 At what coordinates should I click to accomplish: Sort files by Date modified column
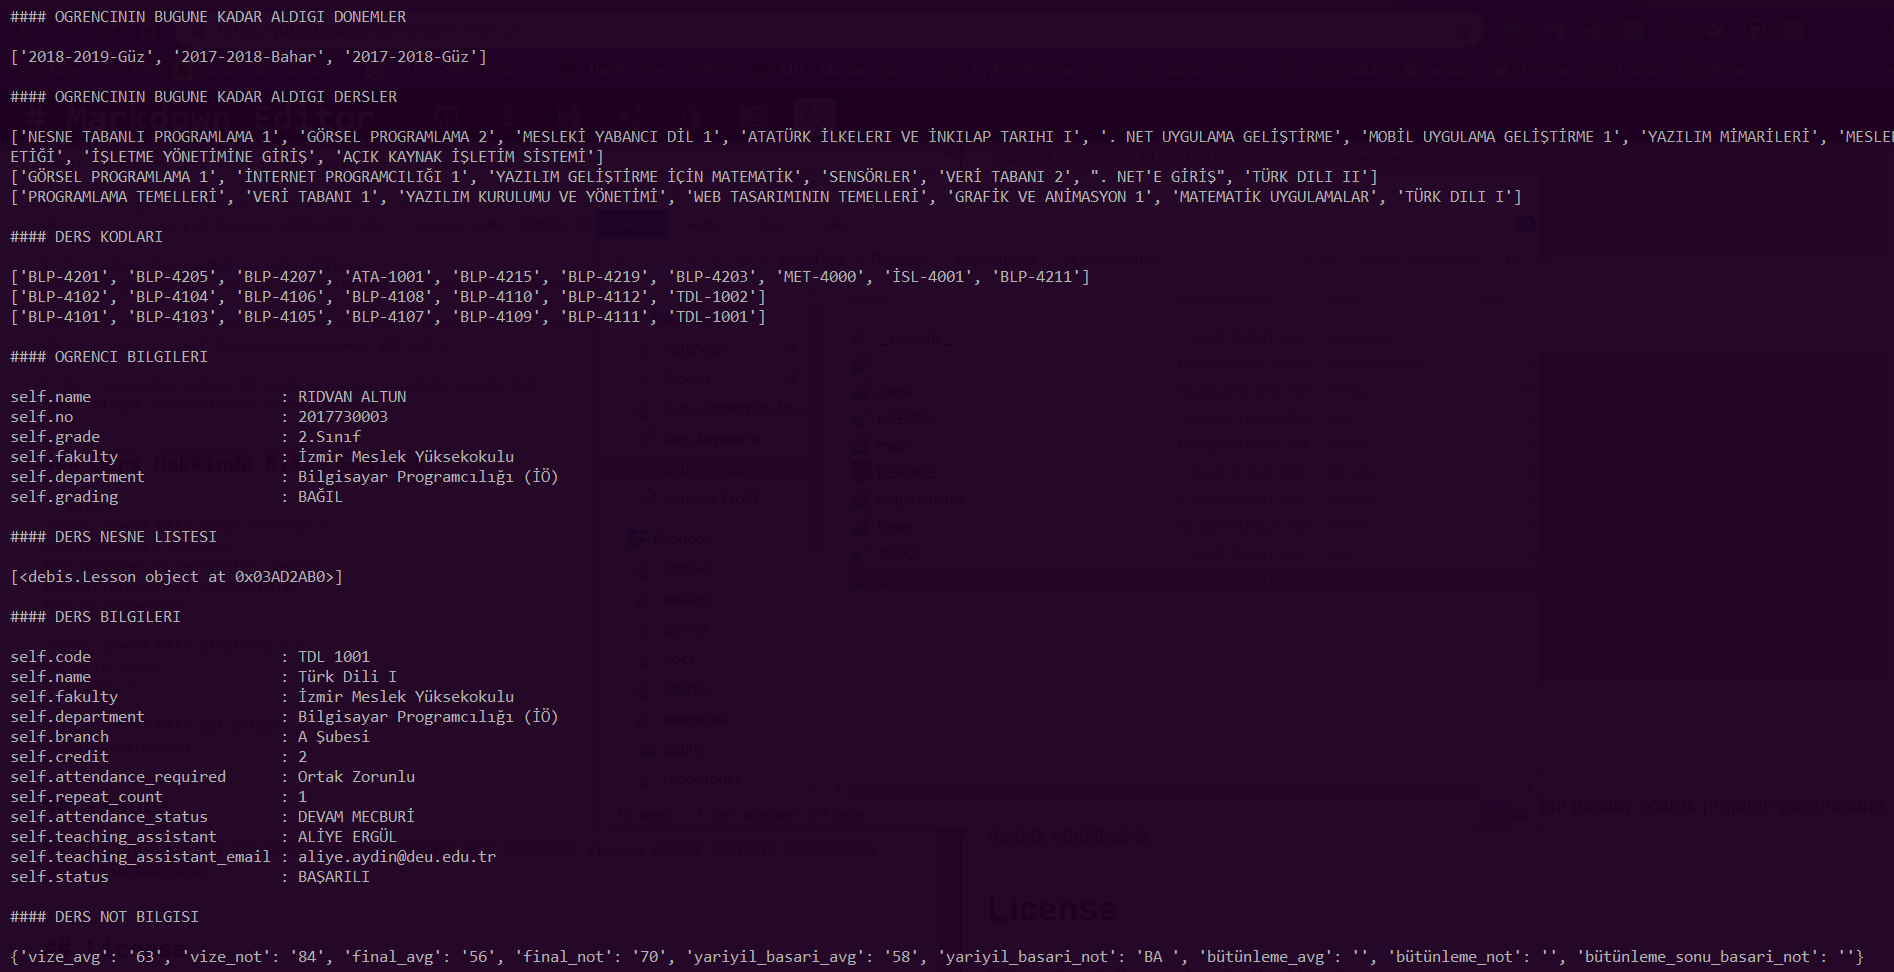tap(1224, 299)
